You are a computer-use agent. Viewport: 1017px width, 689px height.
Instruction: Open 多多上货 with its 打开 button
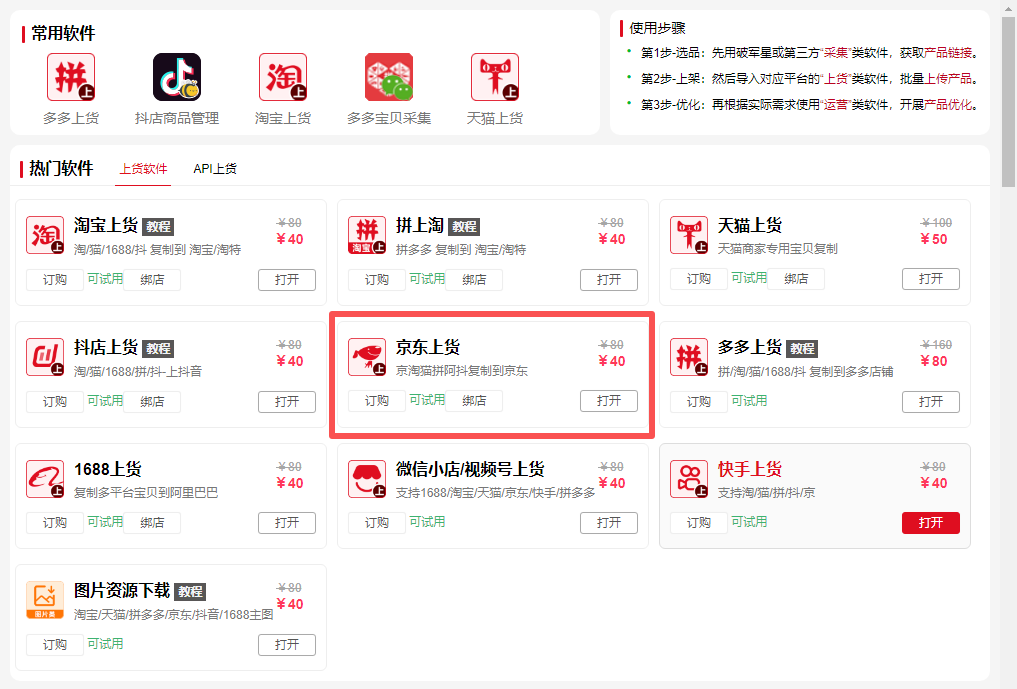pos(931,402)
